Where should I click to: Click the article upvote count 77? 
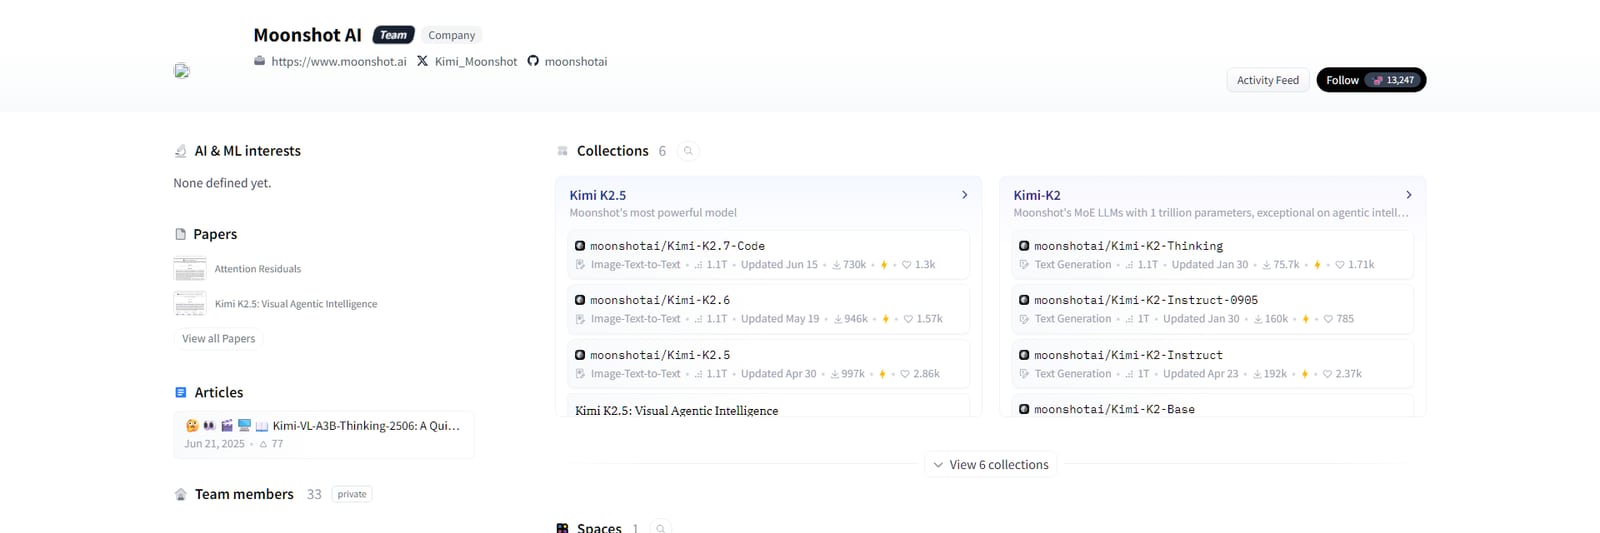pyautogui.click(x=271, y=444)
